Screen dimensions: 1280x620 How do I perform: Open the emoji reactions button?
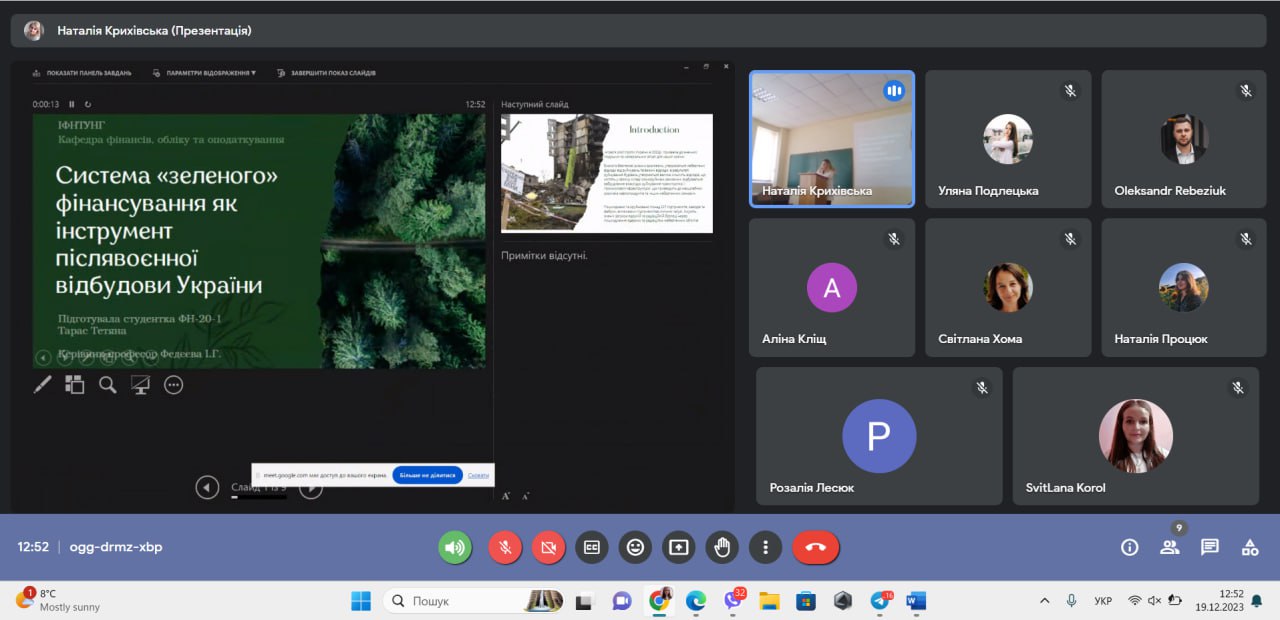pos(635,547)
